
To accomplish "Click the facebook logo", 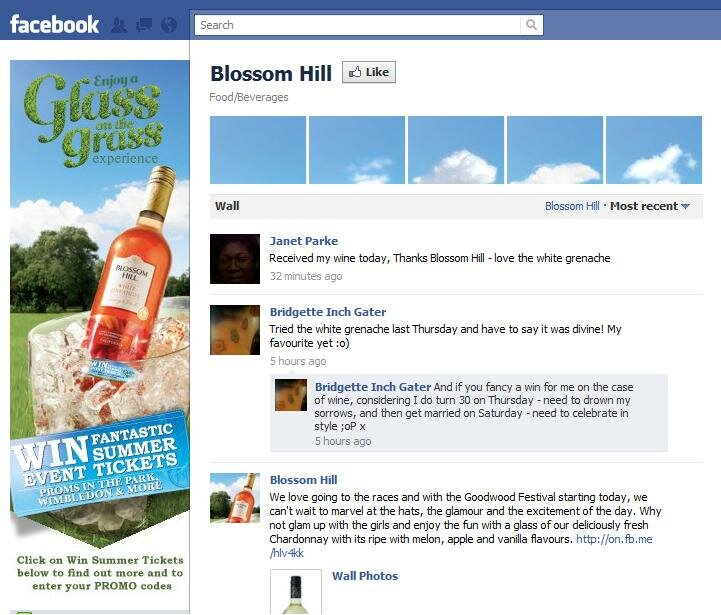I will [x=54, y=24].
